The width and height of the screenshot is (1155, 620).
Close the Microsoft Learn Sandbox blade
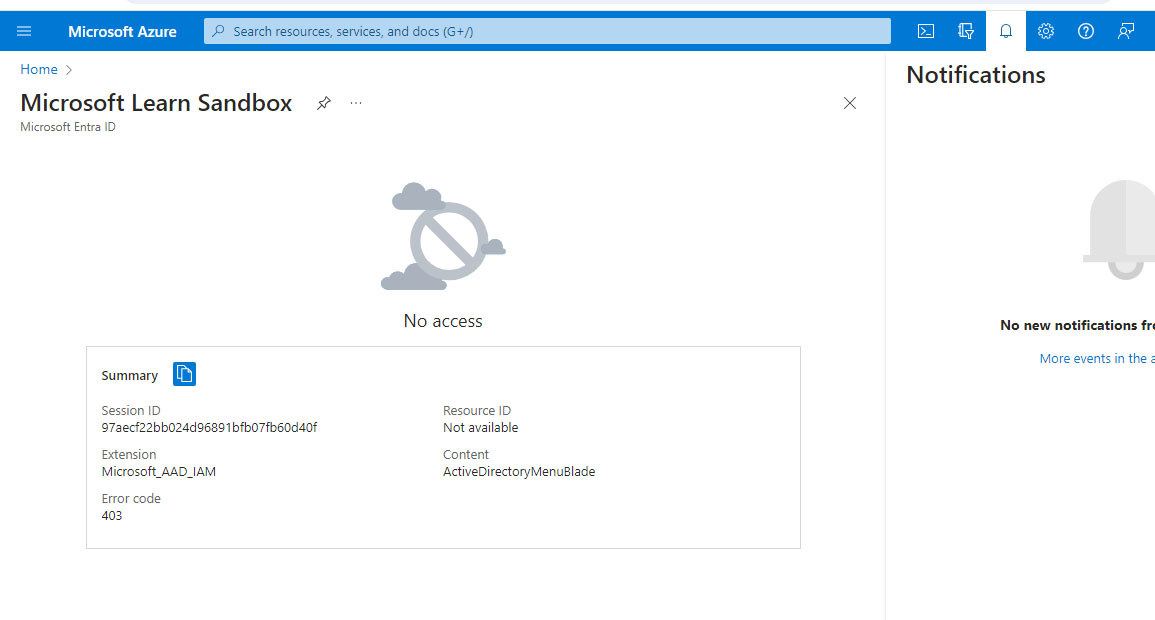850,103
